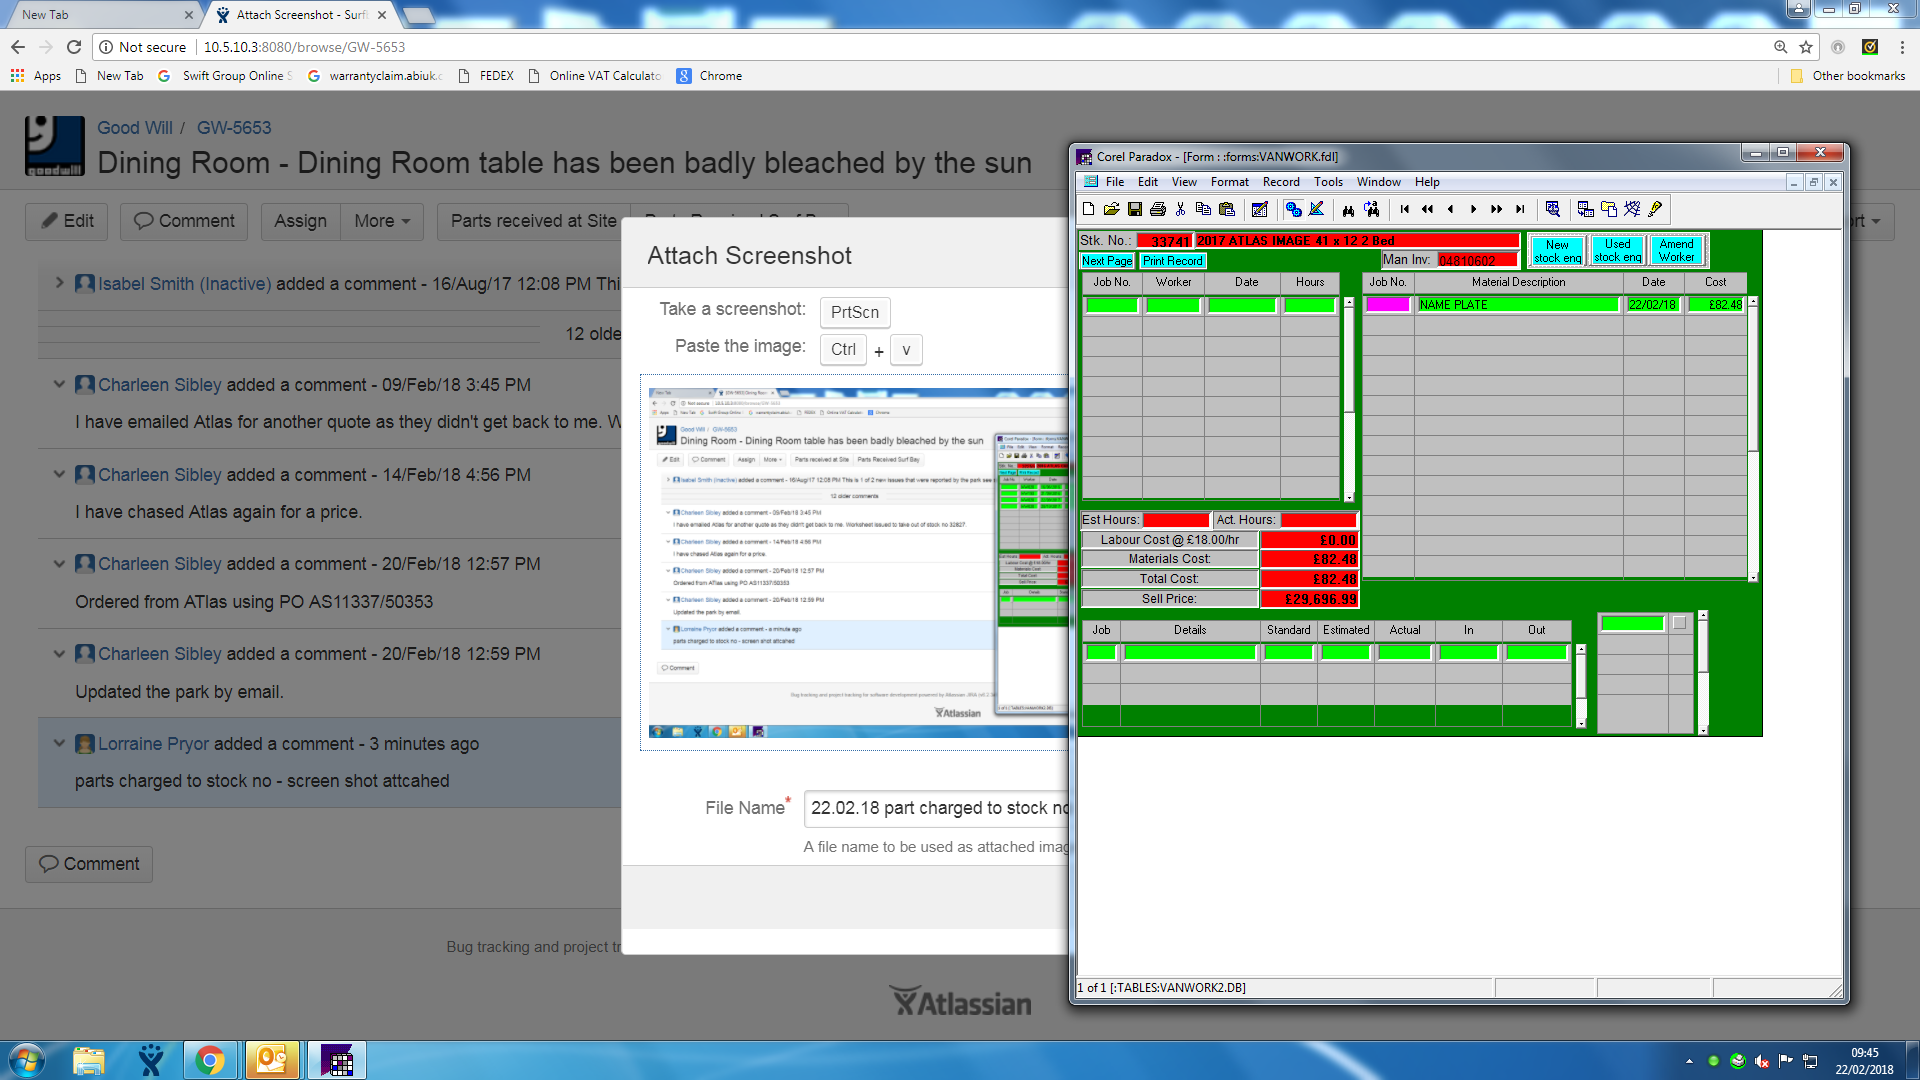Open the Record menu in Paradox
The height and width of the screenshot is (1080, 1920).
pyautogui.click(x=1280, y=182)
